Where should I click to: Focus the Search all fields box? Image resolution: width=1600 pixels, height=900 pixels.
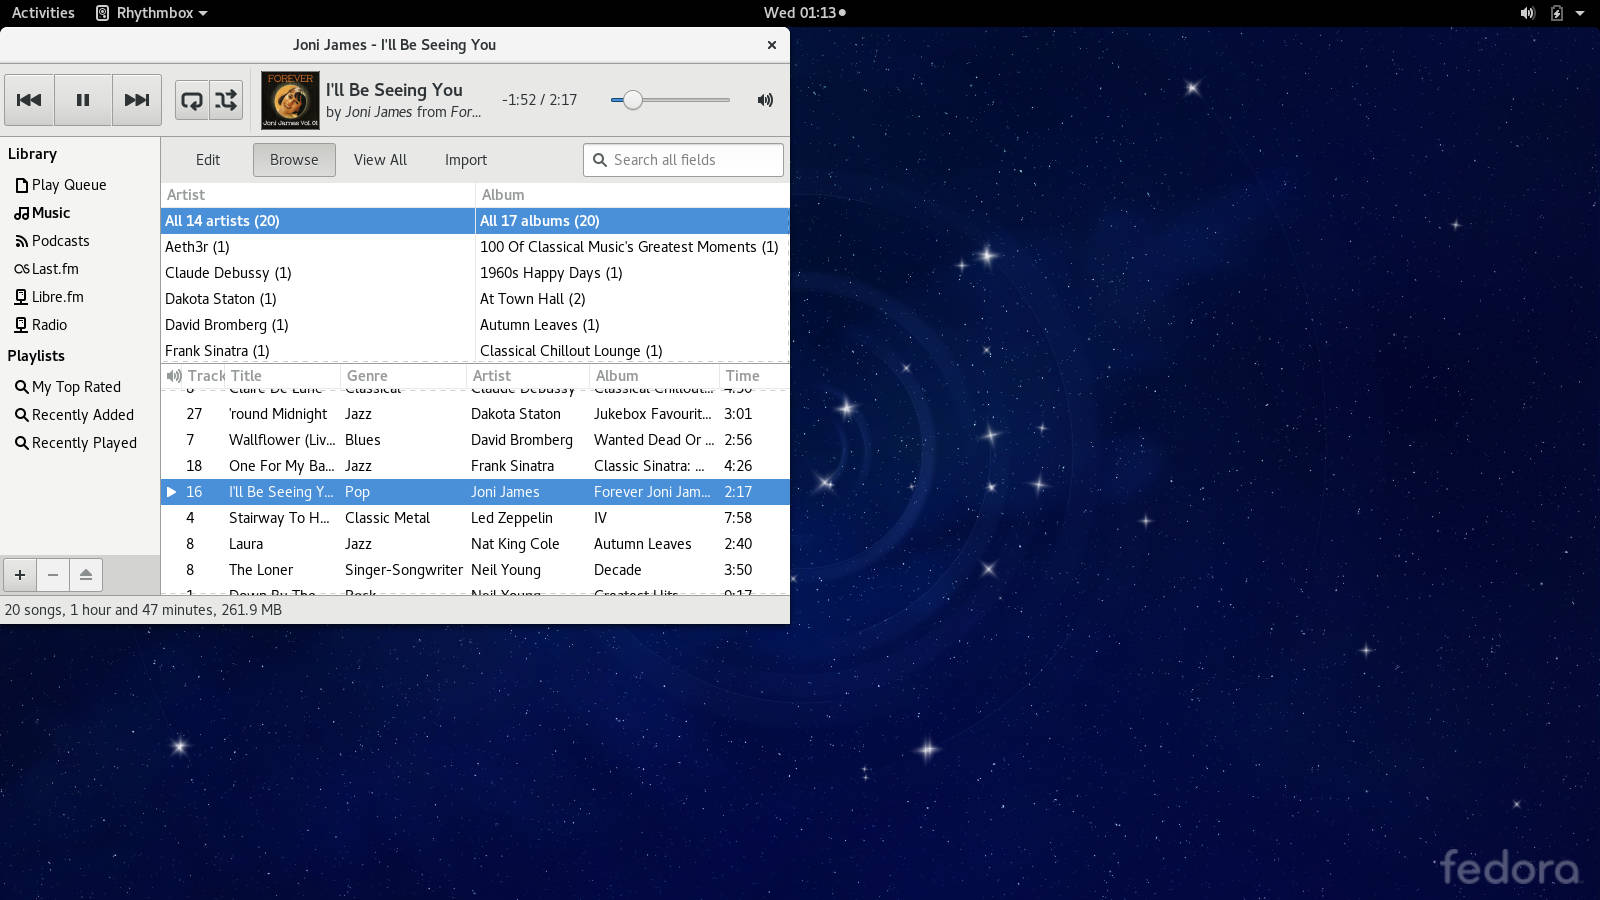click(683, 160)
